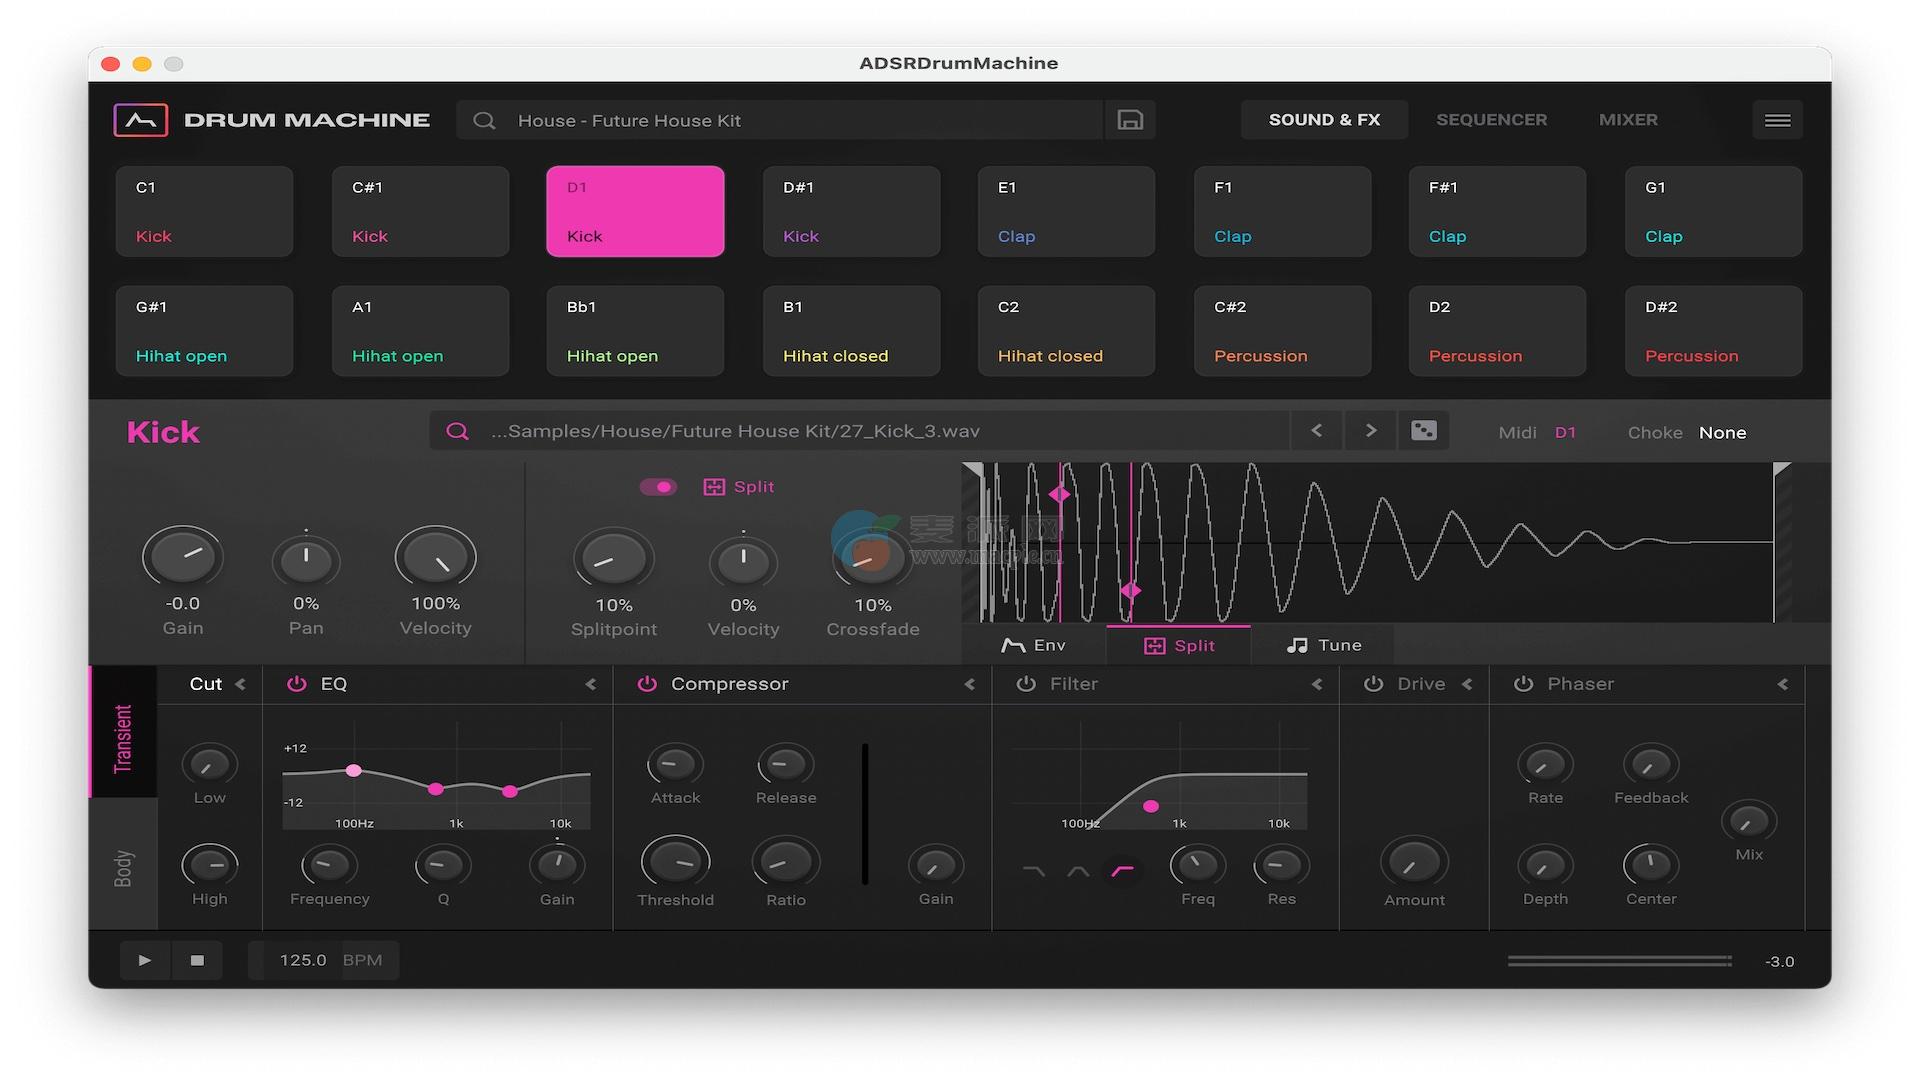Toggle the Split enable switch

[658, 487]
